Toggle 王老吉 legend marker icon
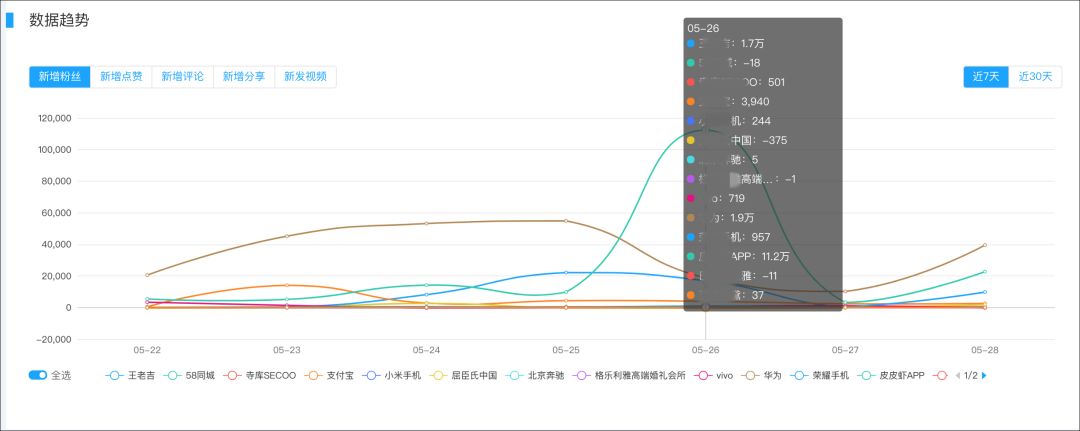The image size is (1080, 431). 114,376
